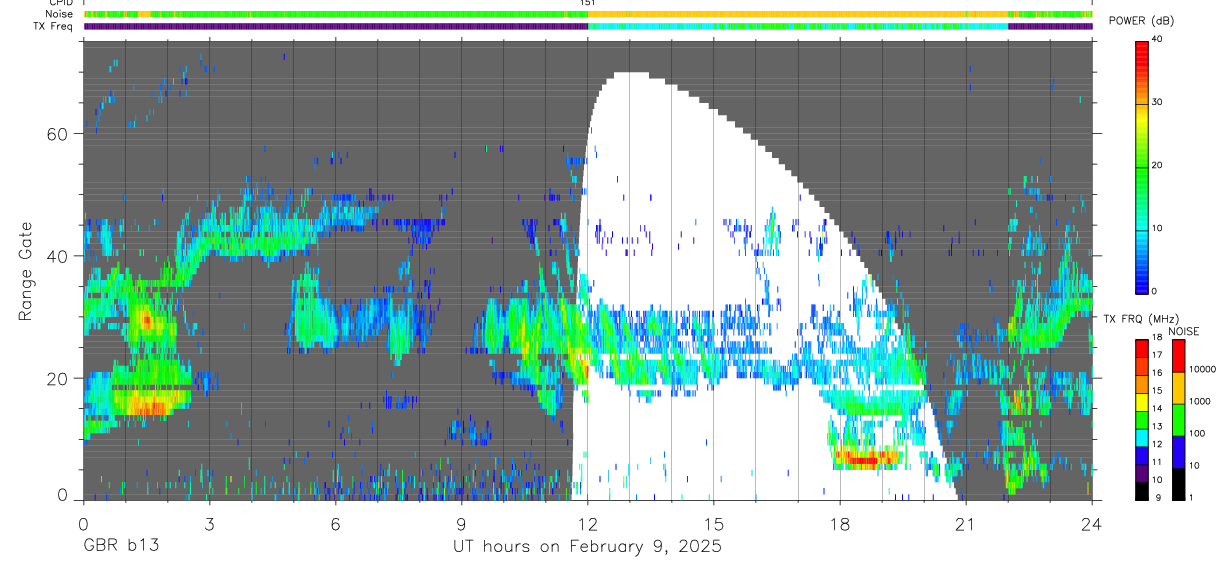Click the x-axis tick label '15'
The width and height of the screenshot is (1228, 567).
coord(714,523)
